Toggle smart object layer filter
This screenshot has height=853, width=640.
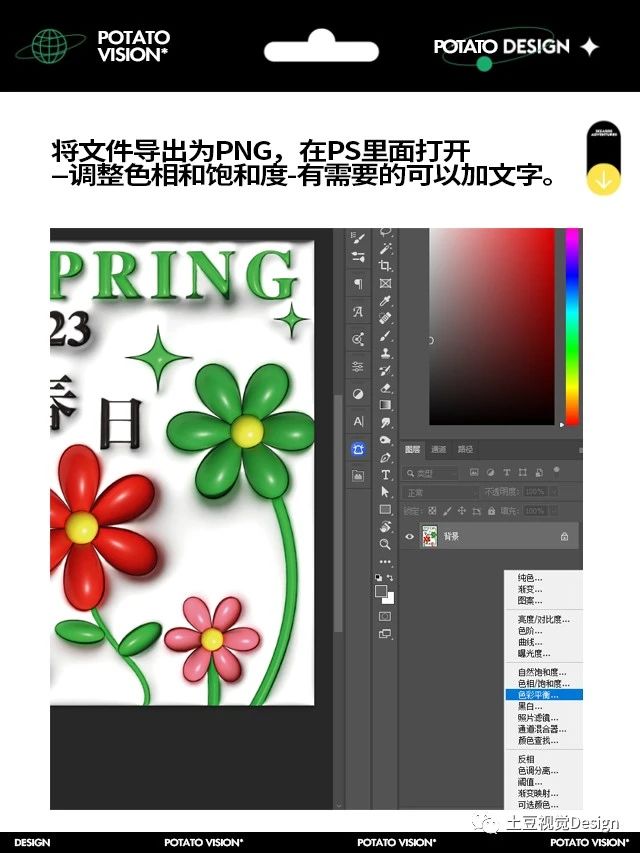(539, 472)
